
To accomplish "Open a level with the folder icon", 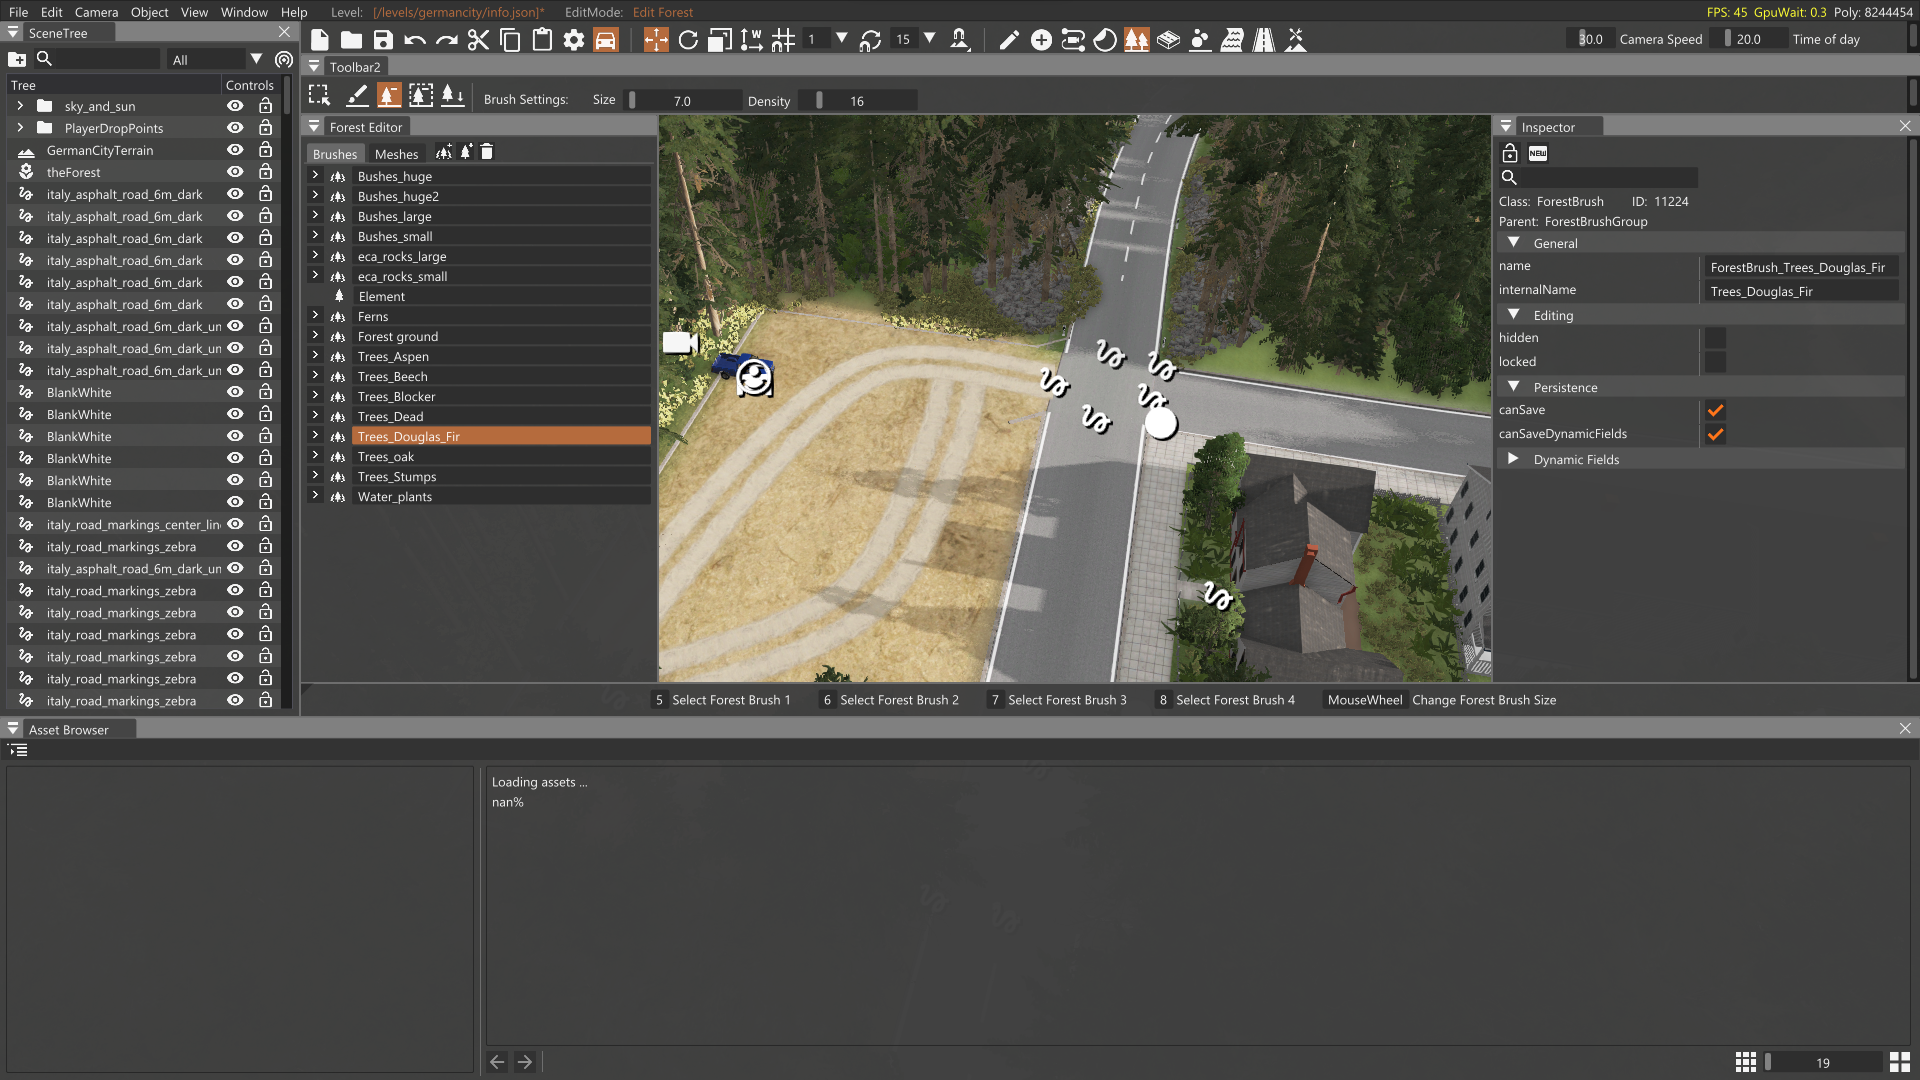I will tap(351, 40).
